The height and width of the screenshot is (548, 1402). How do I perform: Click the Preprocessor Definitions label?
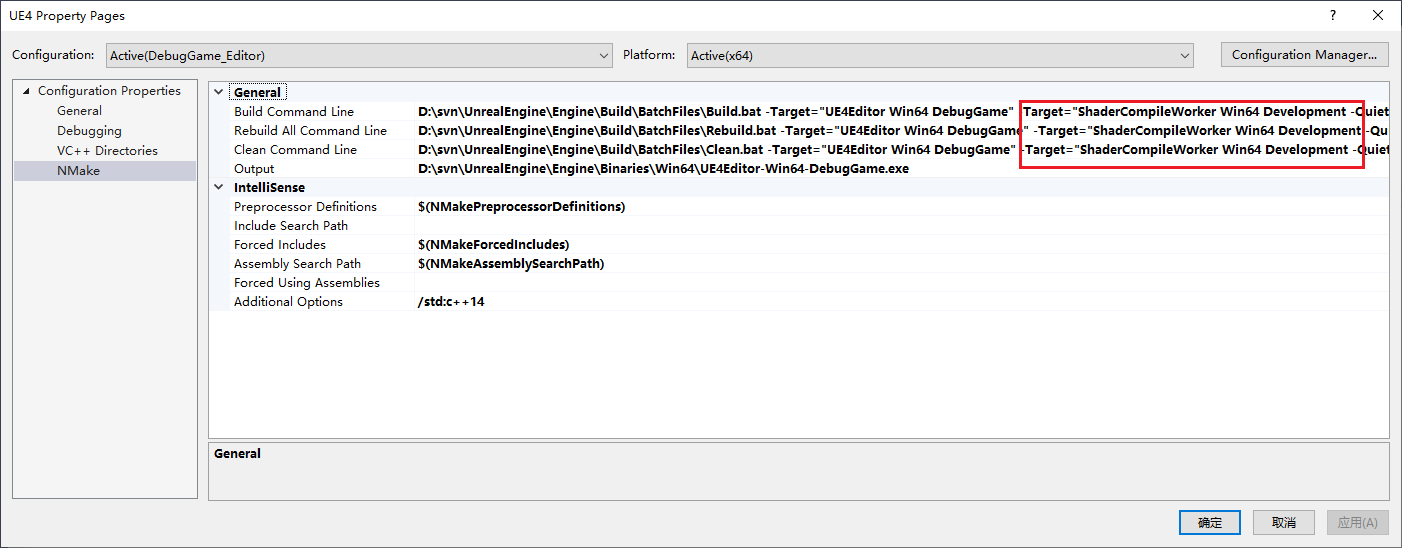pyautogui.click(x=305, y=207)
